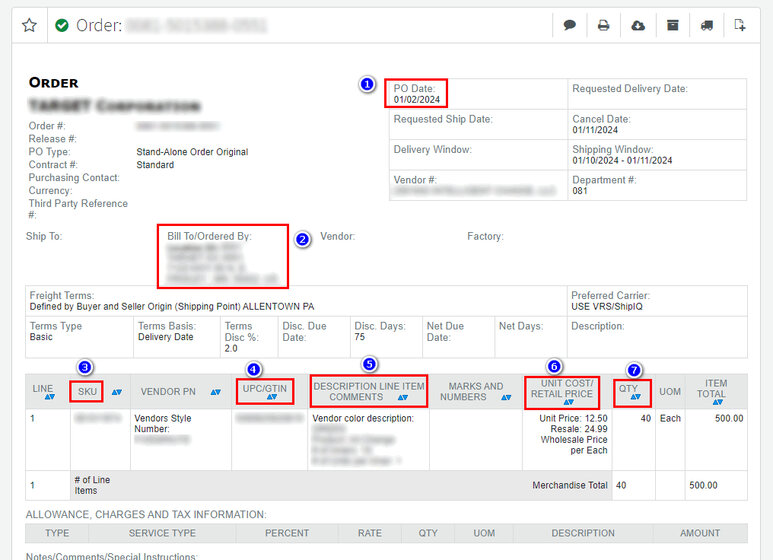Click DESCRIPTION header in allowance table

click(x=583, y=533)
